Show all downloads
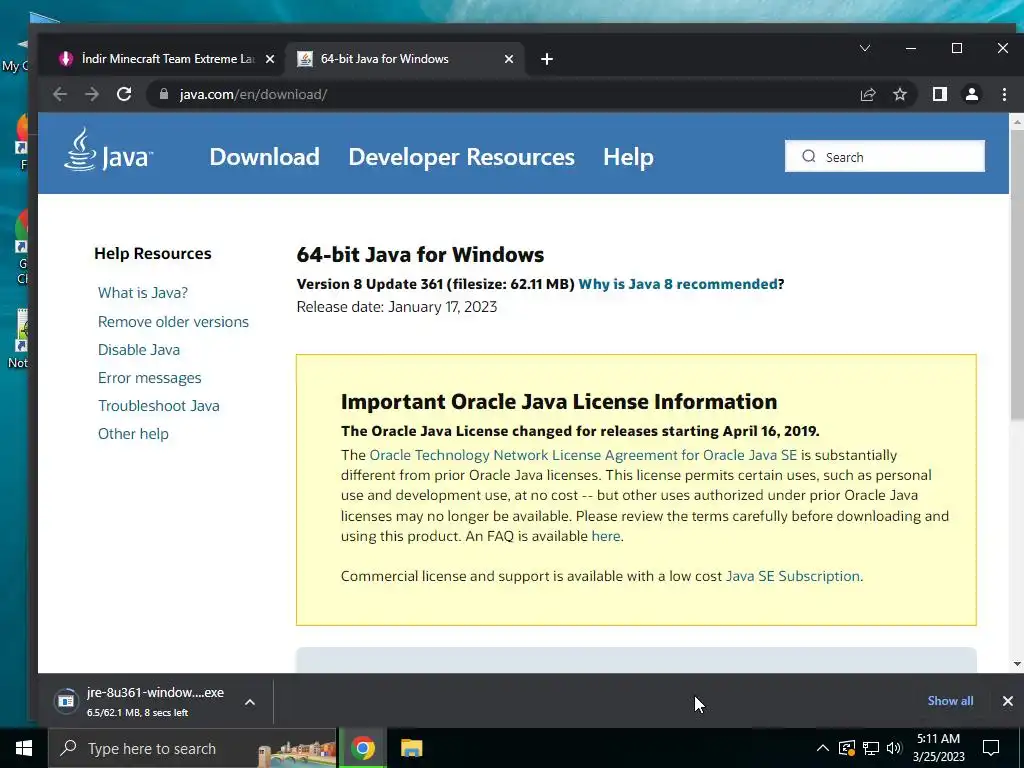The image size is (1024, 768). click(x=950, y=701)
